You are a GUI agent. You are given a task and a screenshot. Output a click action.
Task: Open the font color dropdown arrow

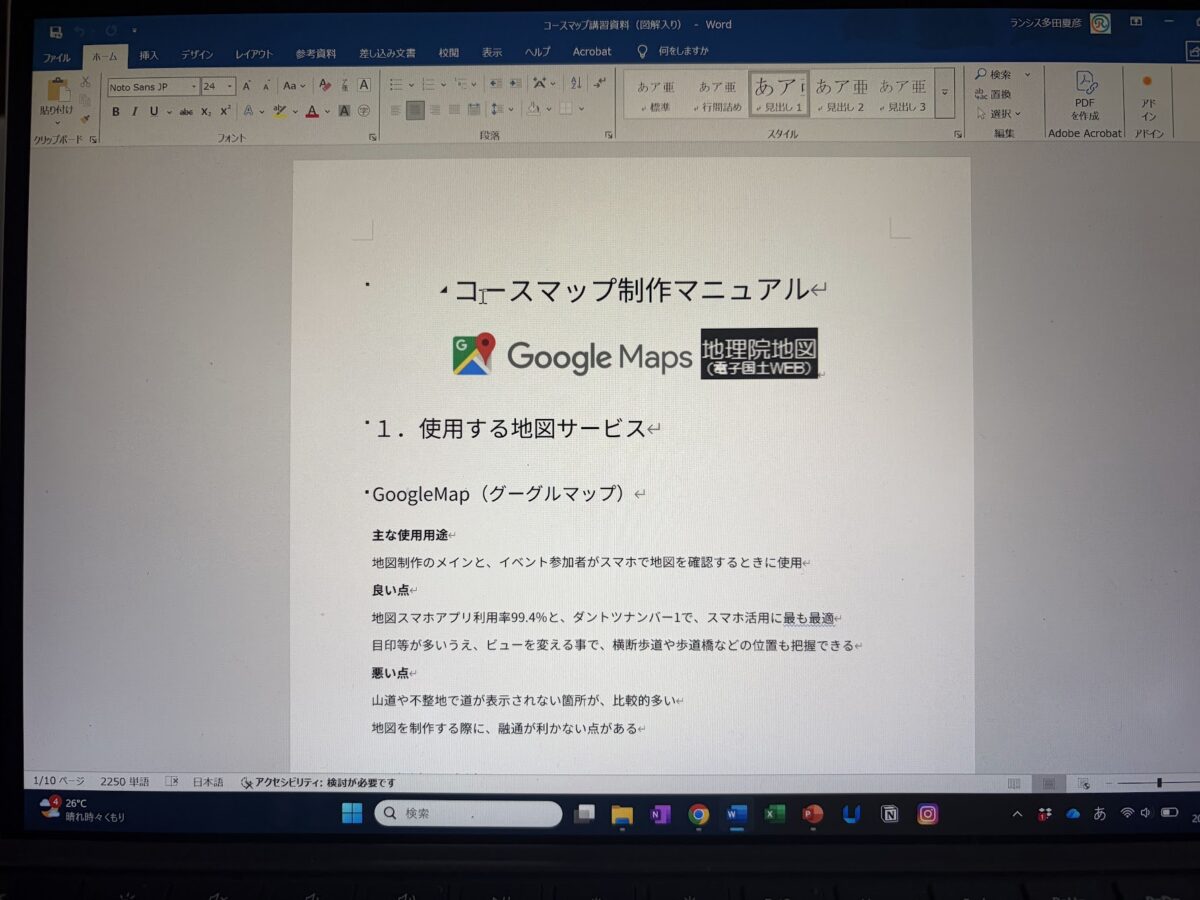(x=328, y=112)
